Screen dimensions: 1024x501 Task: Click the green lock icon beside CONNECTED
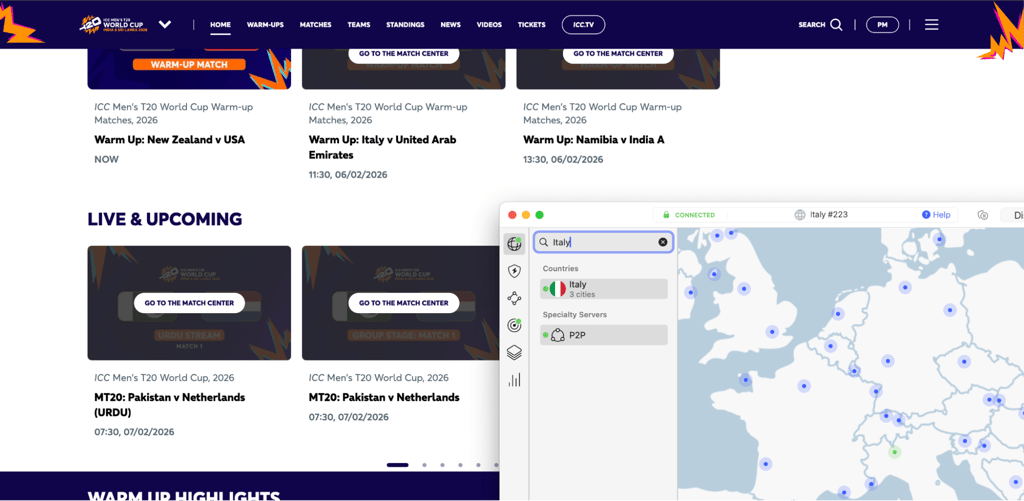point(666,215)
